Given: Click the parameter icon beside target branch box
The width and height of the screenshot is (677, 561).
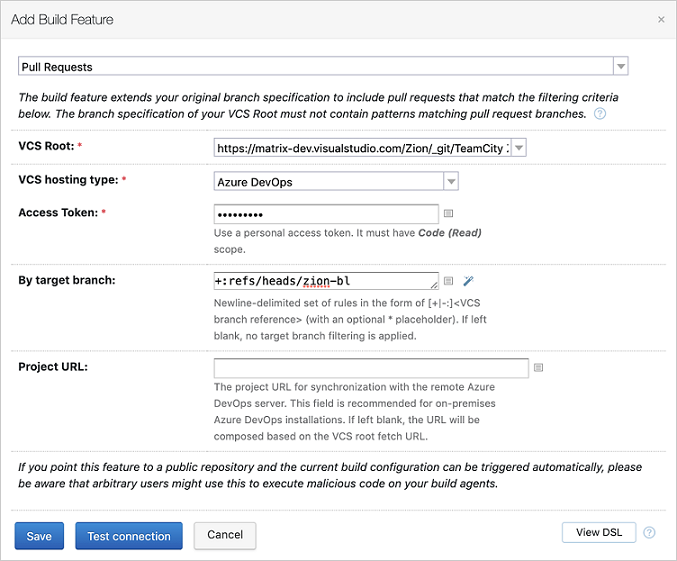Looking at the screenshot, I should [x=449, y=281].
